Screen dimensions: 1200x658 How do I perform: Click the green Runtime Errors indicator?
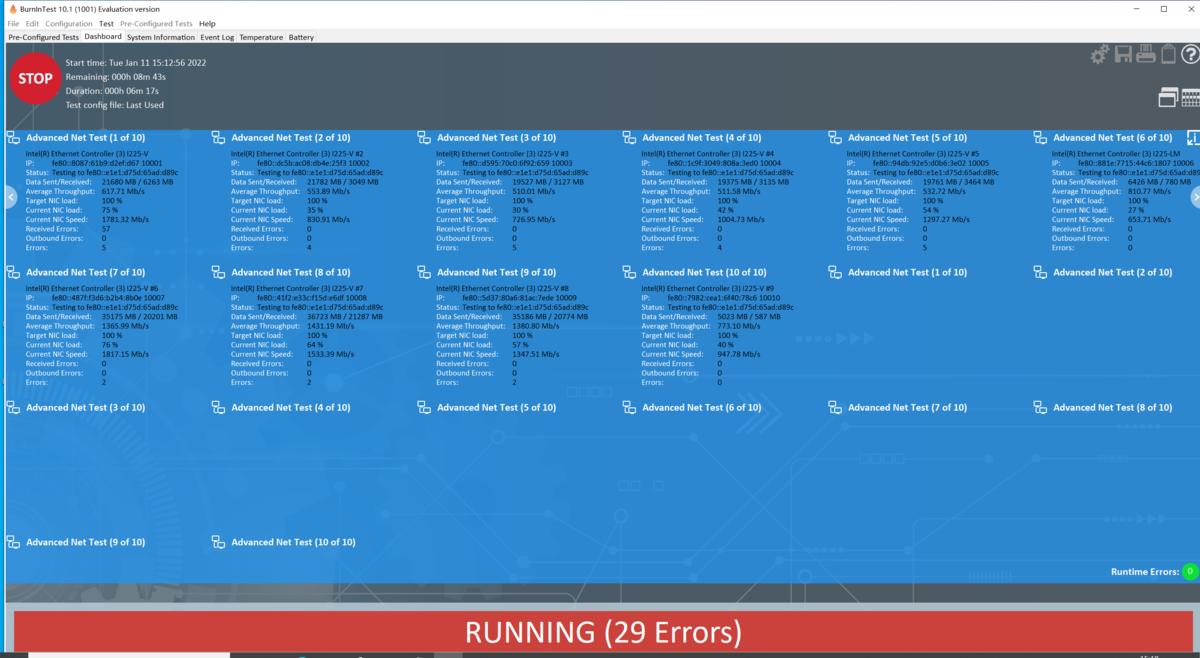point(1189,572)
